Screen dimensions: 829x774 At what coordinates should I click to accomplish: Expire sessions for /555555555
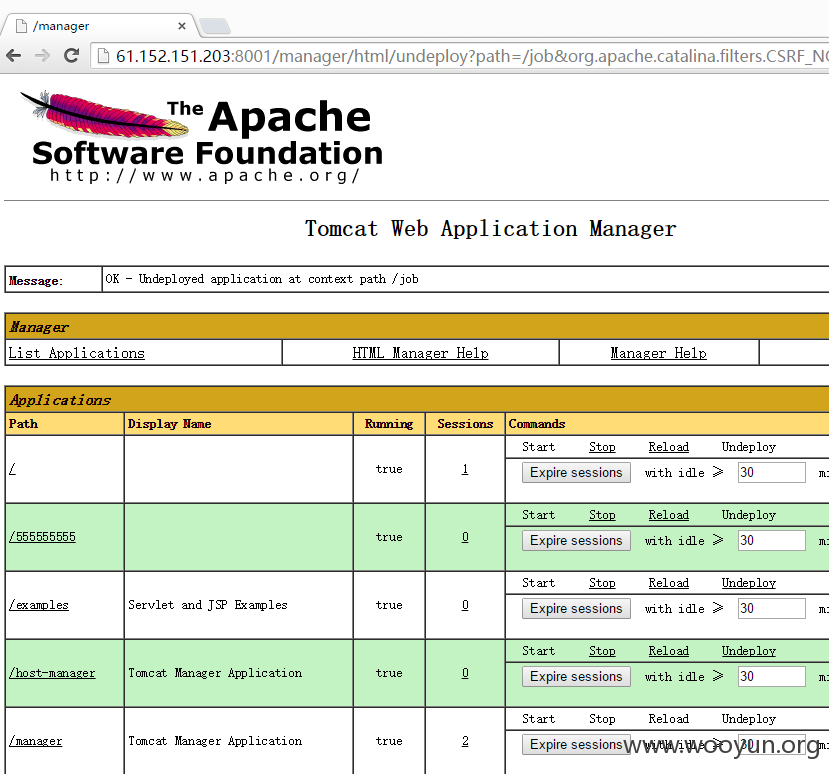coord(576,540)
